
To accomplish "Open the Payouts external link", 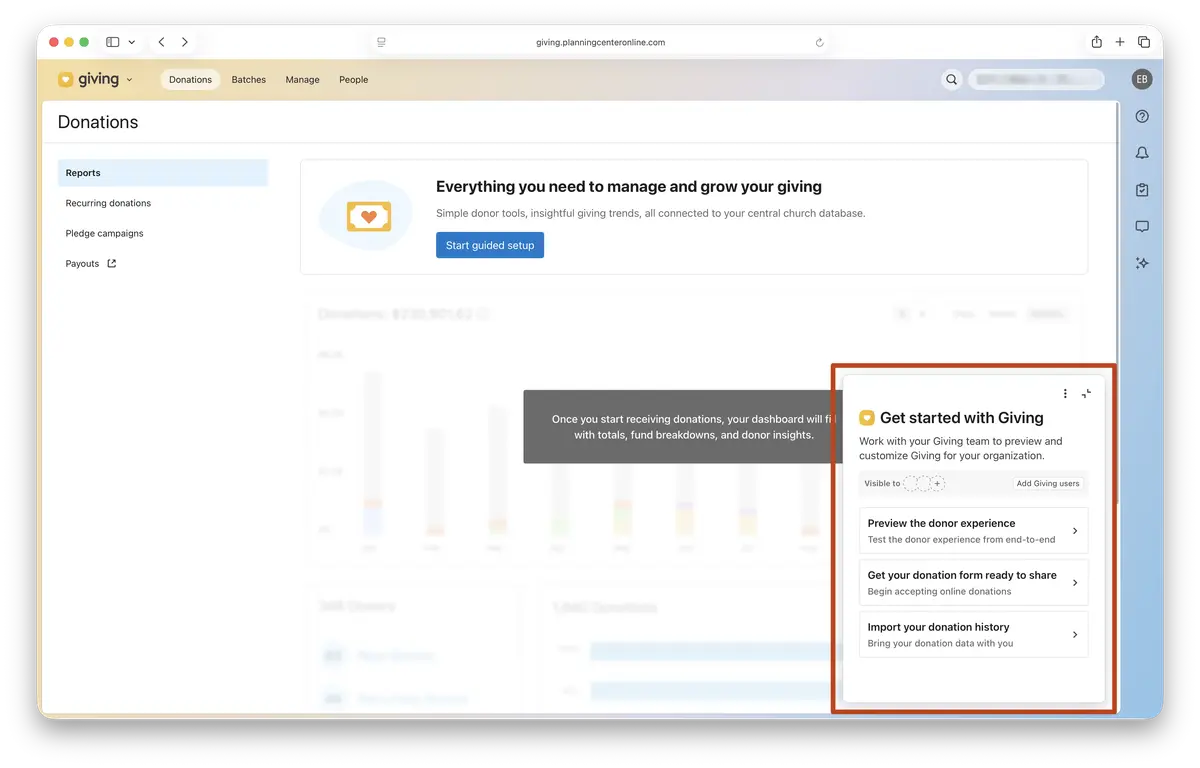I will tap(91, 264).
